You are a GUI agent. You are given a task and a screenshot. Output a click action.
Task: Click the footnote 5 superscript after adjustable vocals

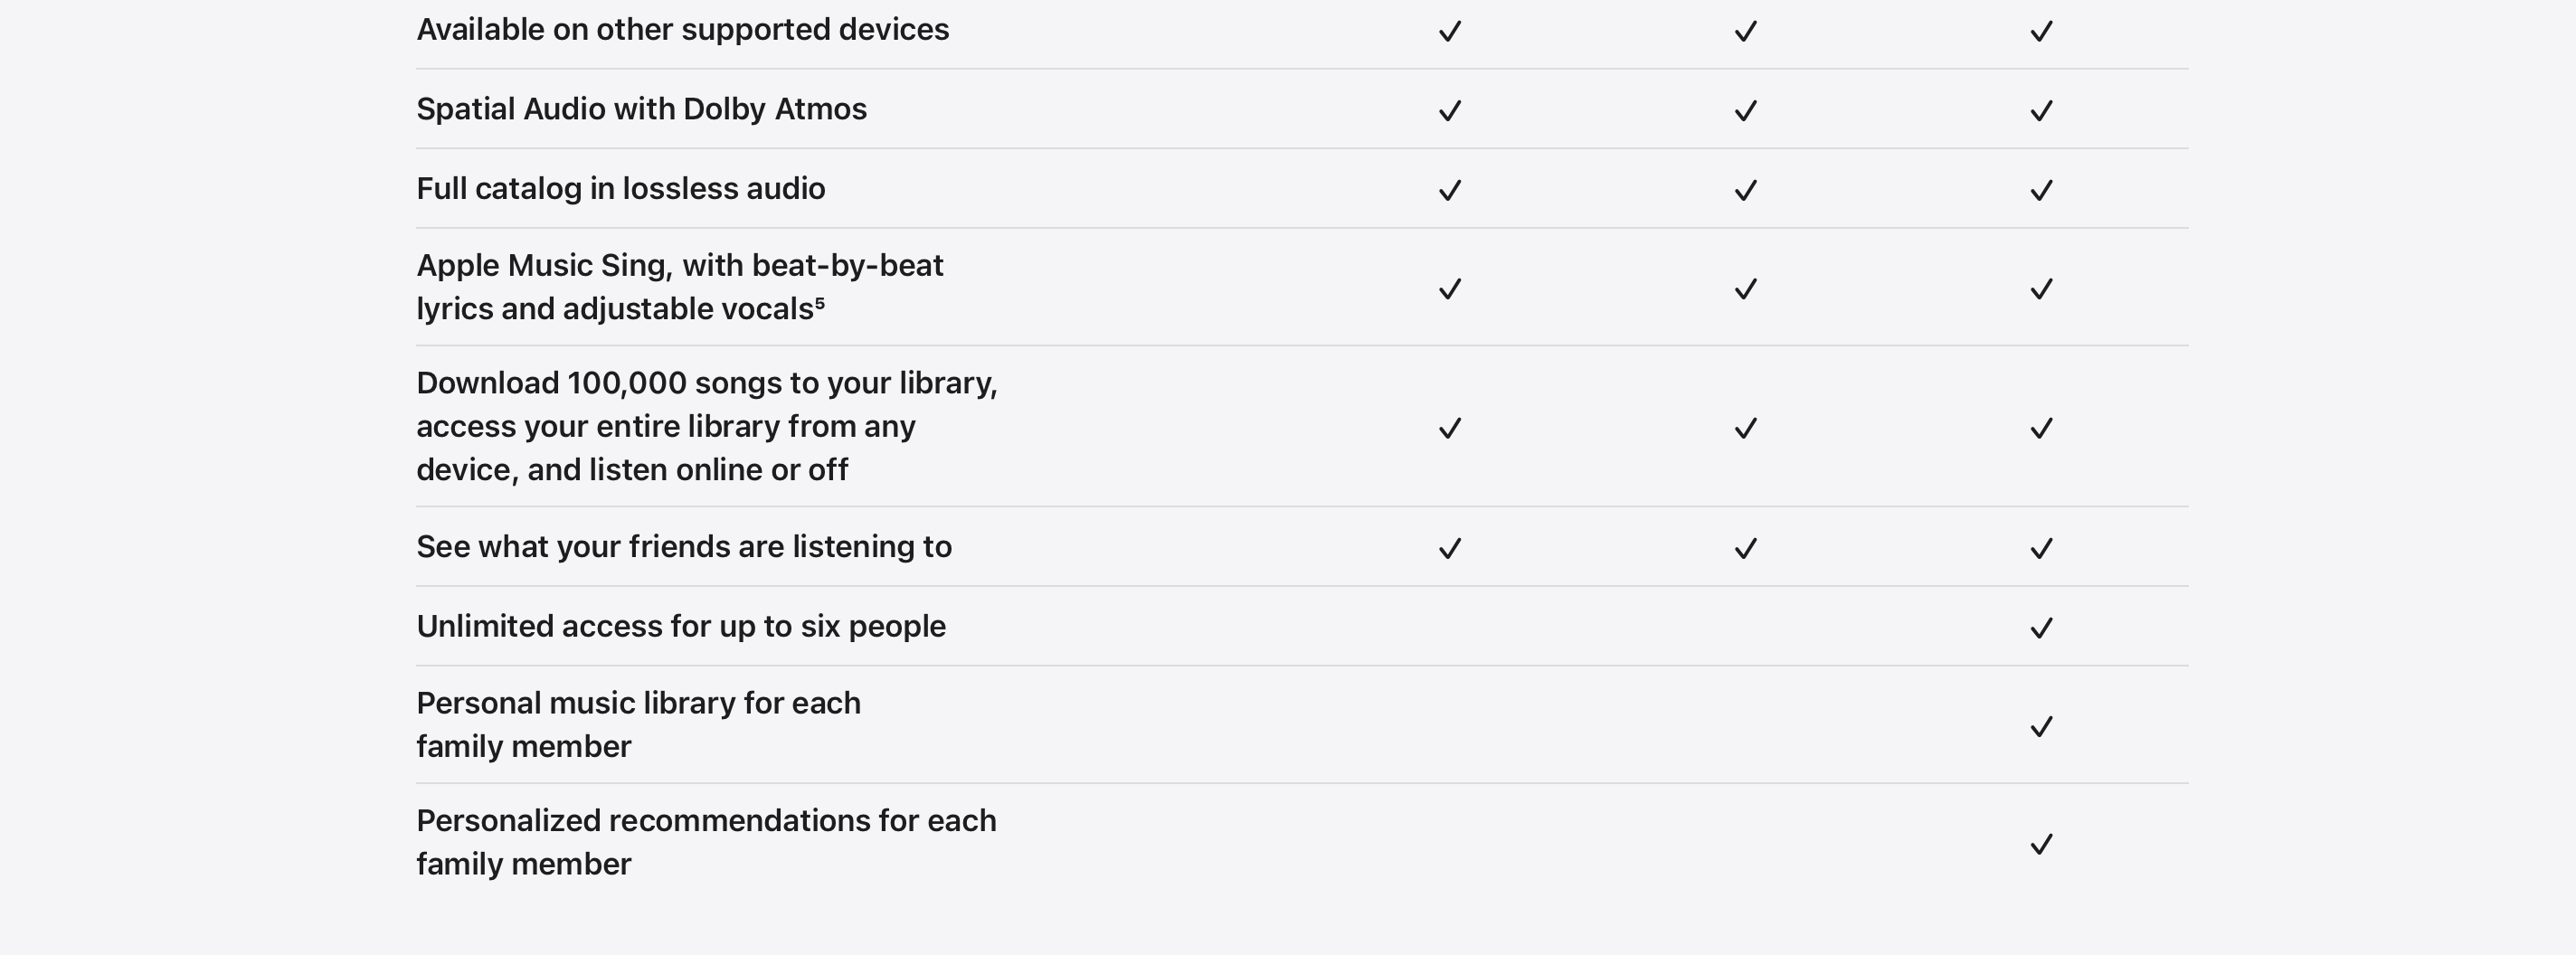(820, 302)
